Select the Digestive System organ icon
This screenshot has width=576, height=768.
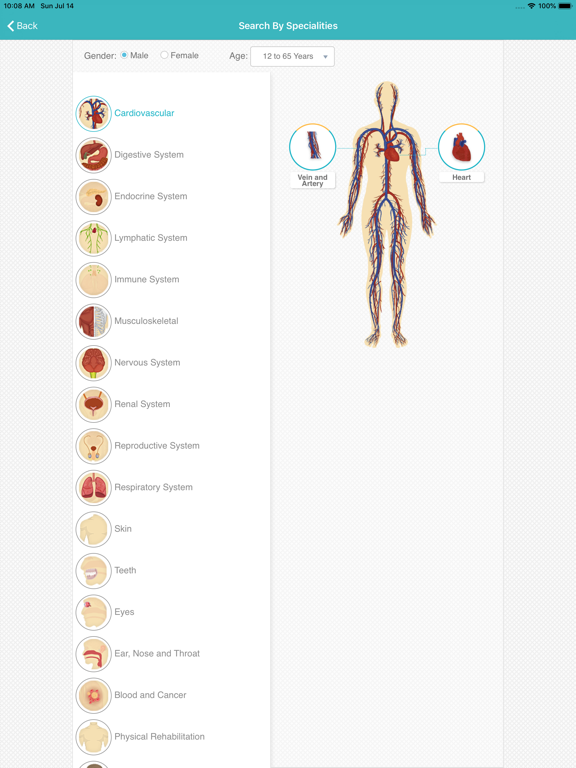click(x=94, y=155)
